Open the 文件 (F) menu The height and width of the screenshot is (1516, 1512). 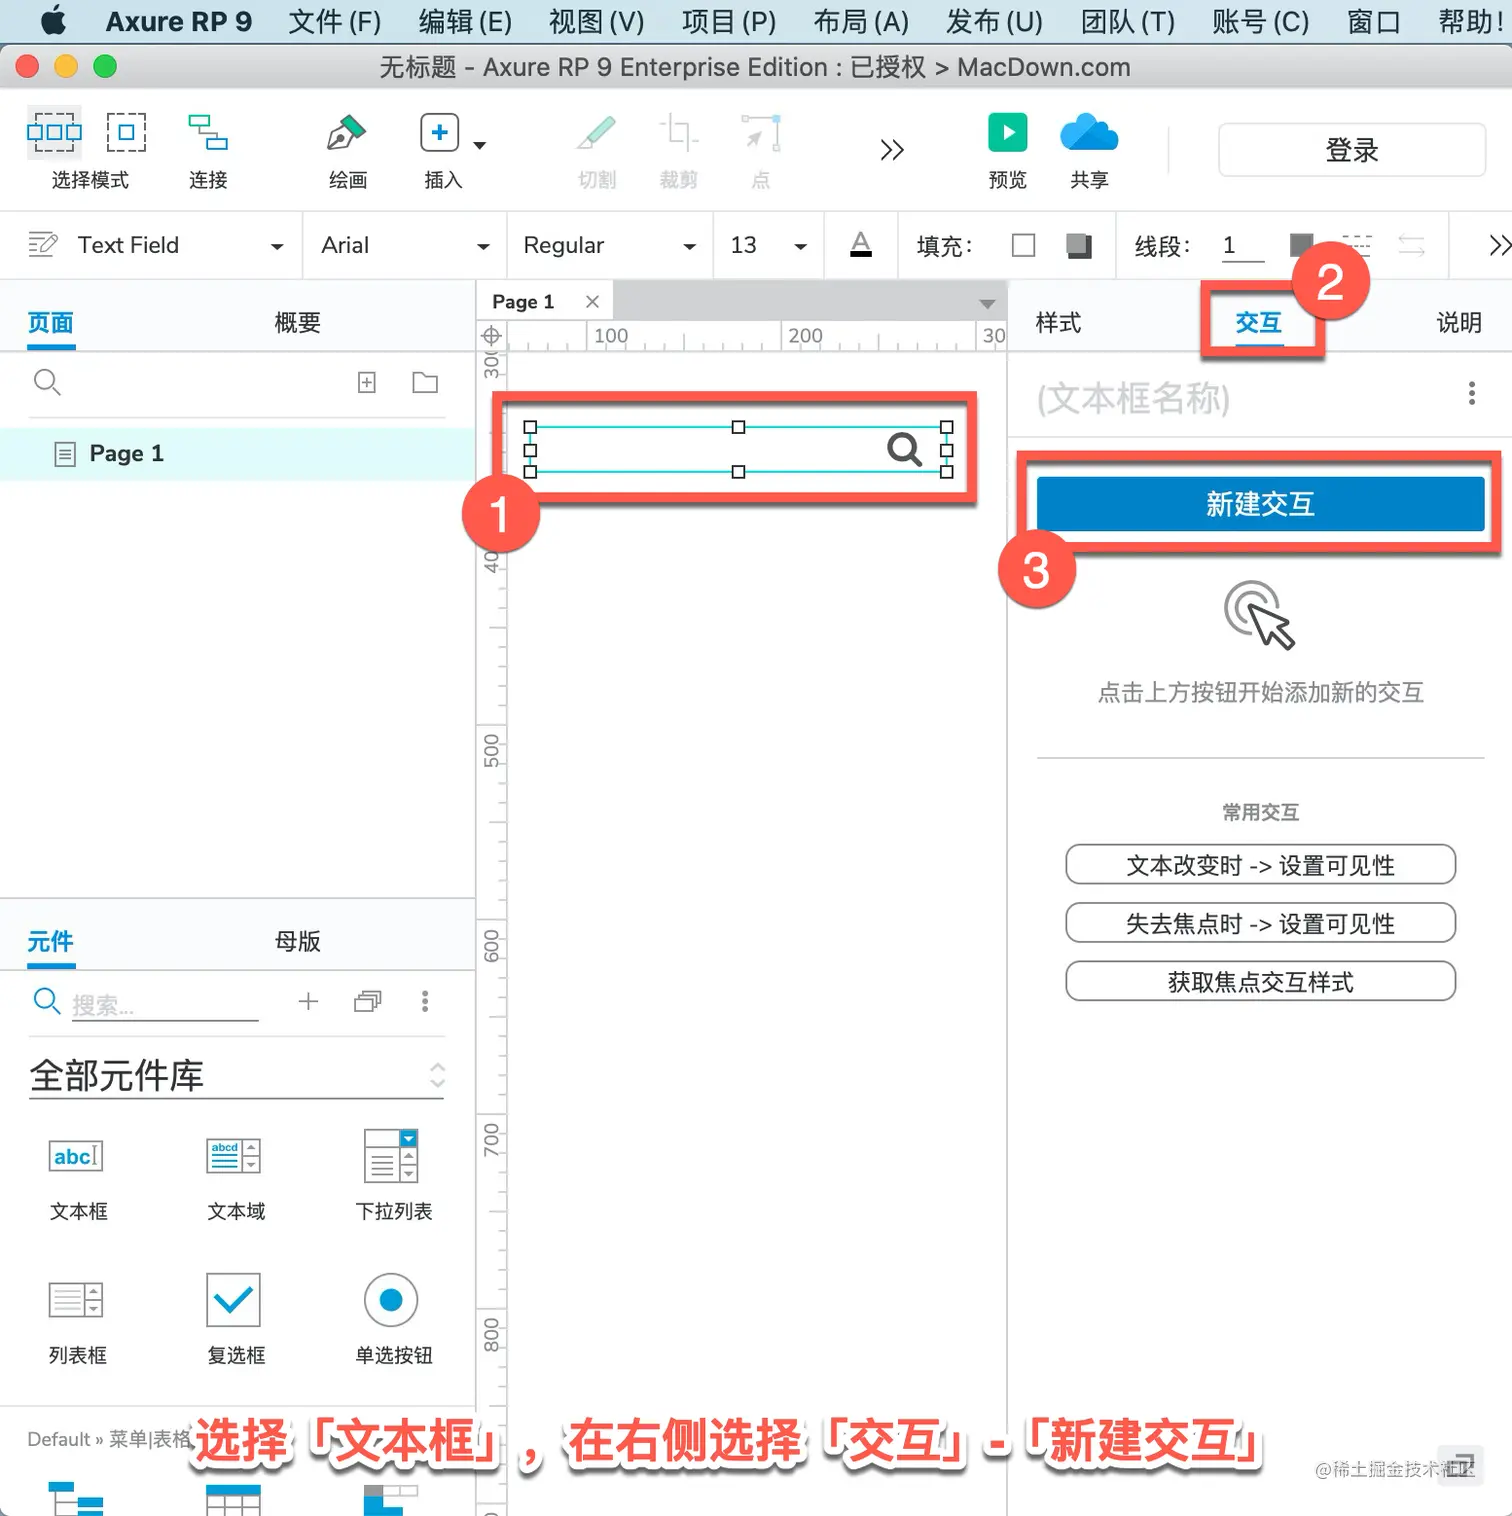[335, 21]
